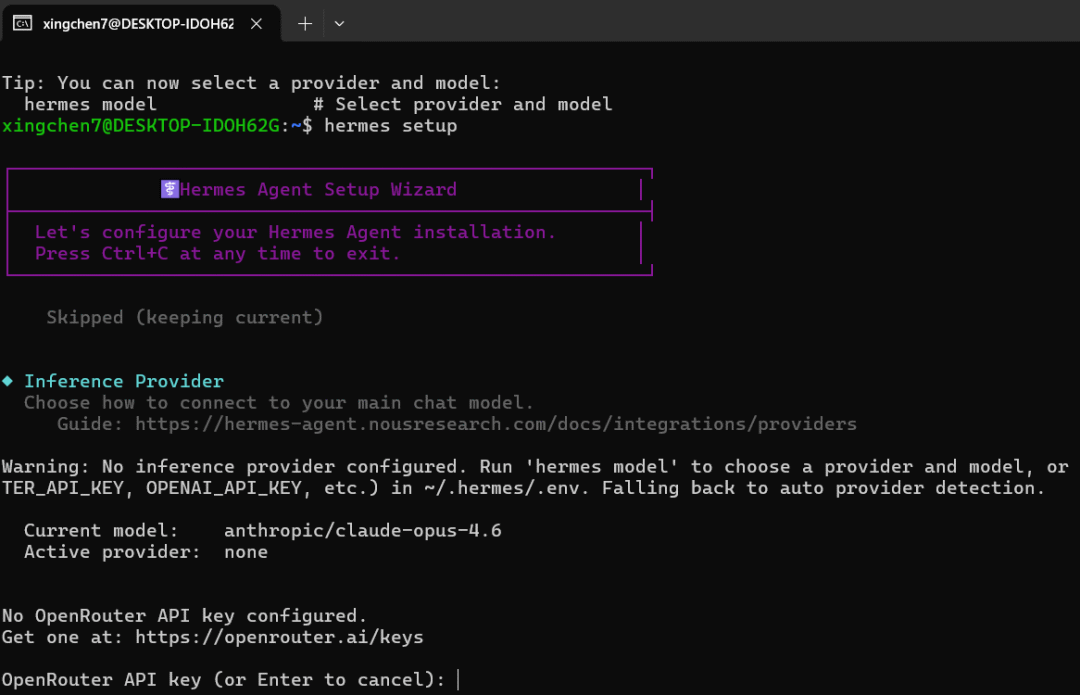Click the Hermes caduceus icon in wizard title

tap(169, 190)
